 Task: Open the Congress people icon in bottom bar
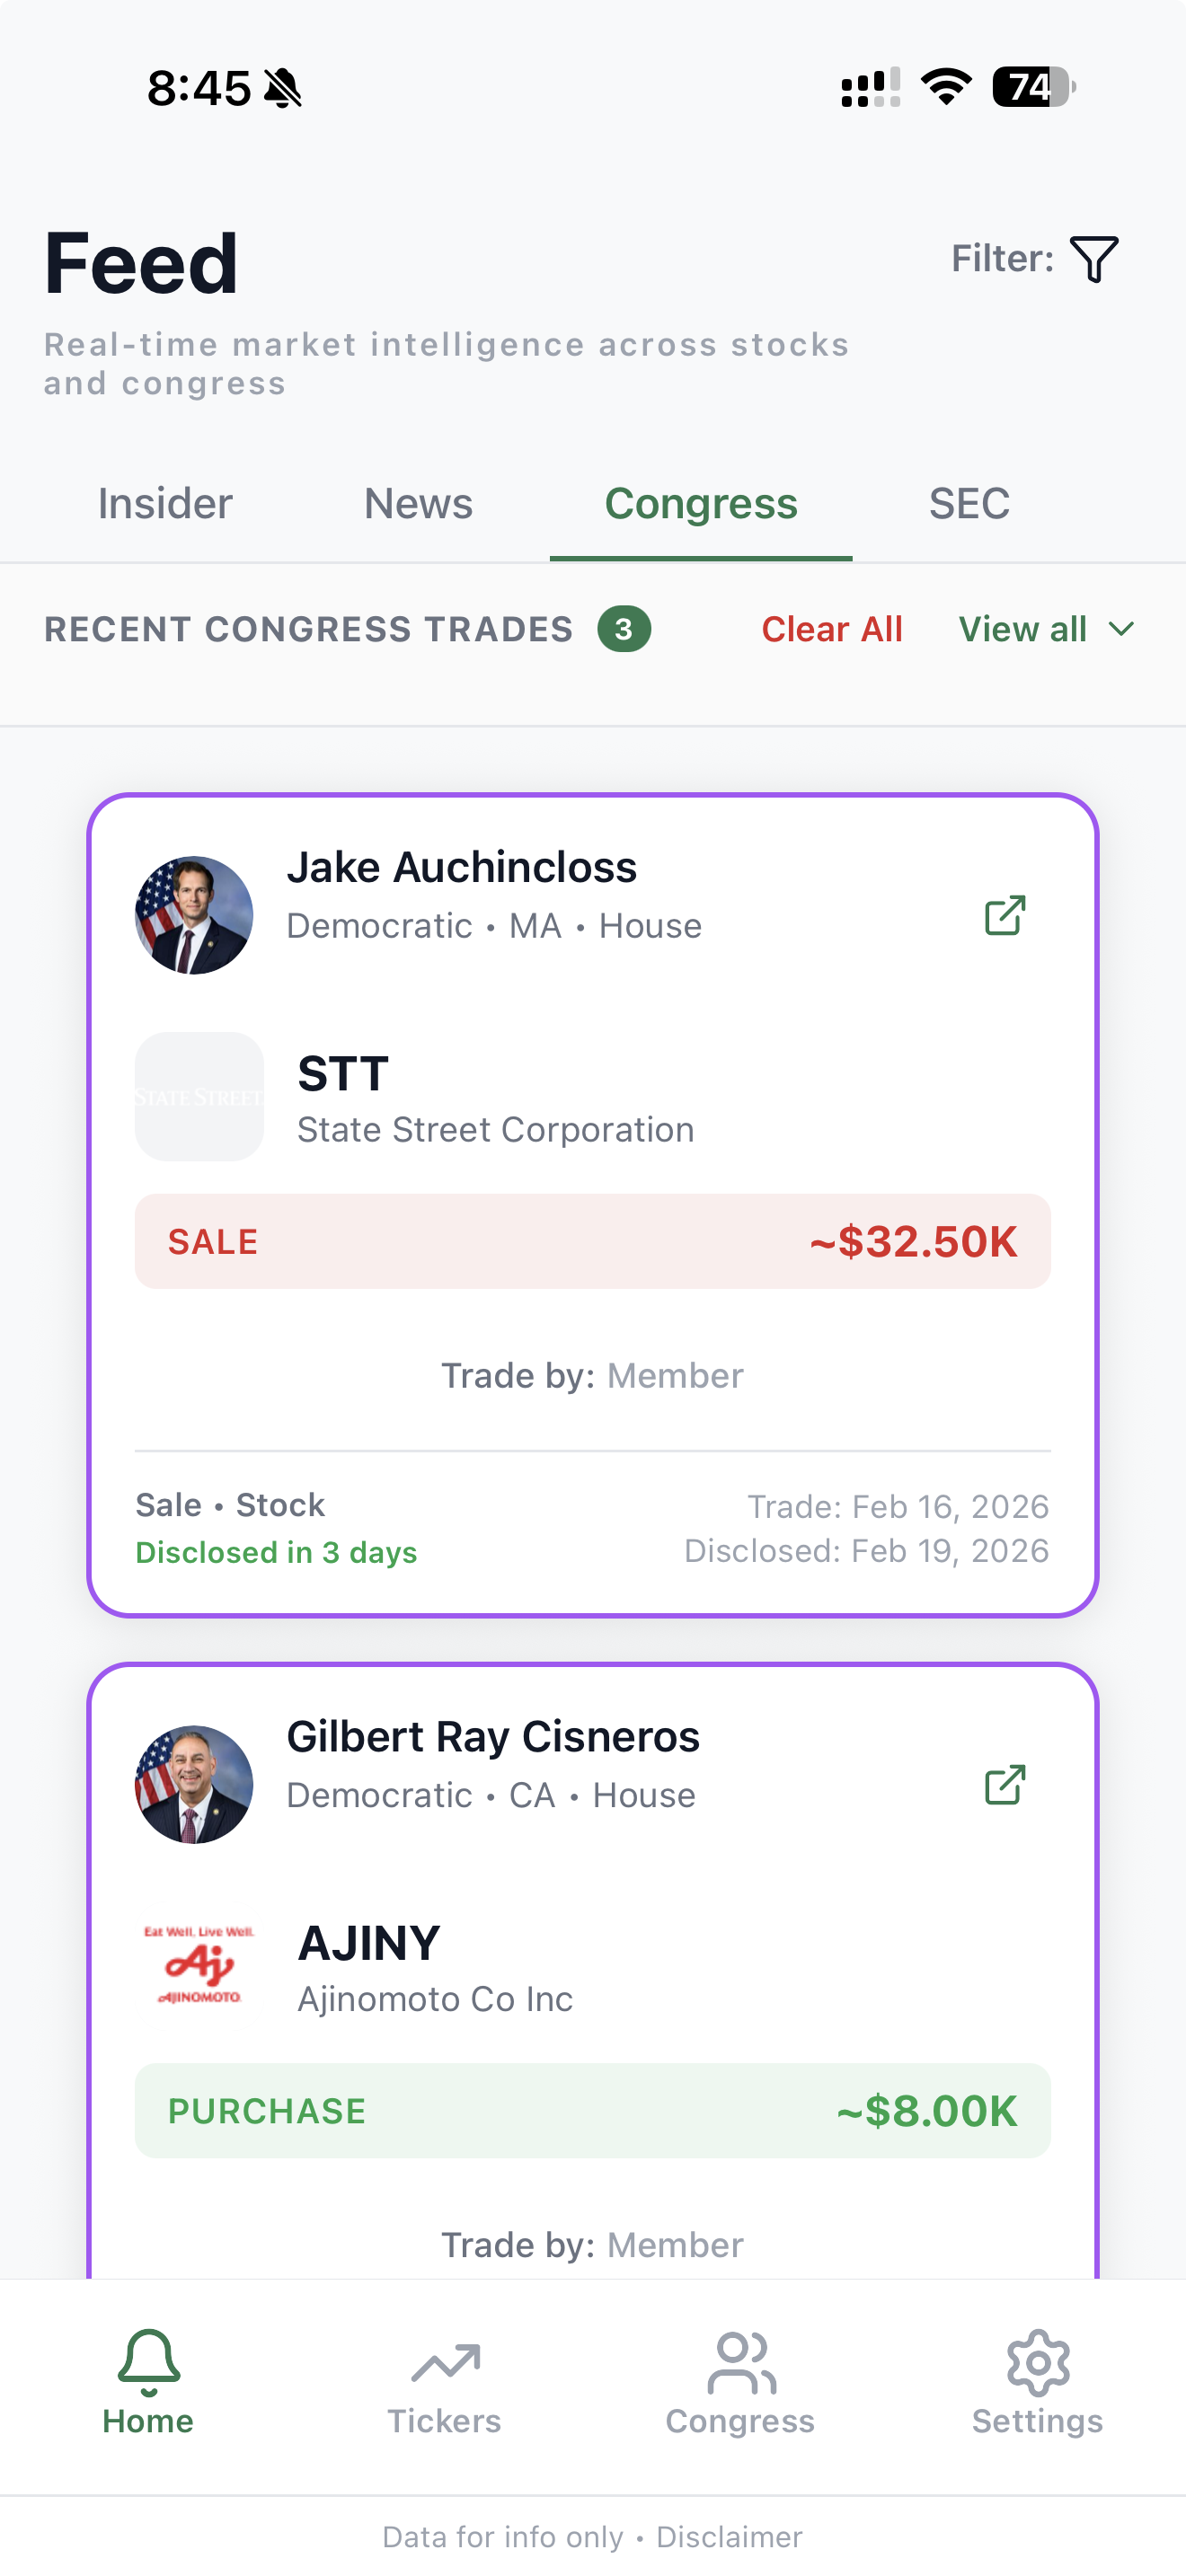741,2362
